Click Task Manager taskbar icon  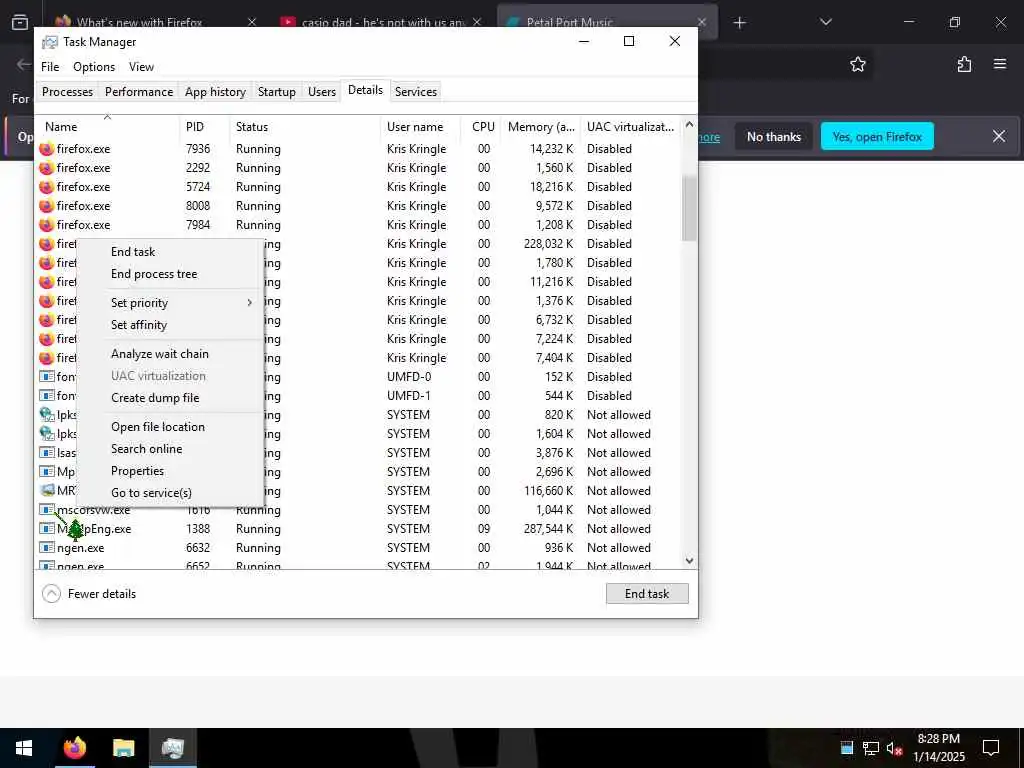point(172,748)
